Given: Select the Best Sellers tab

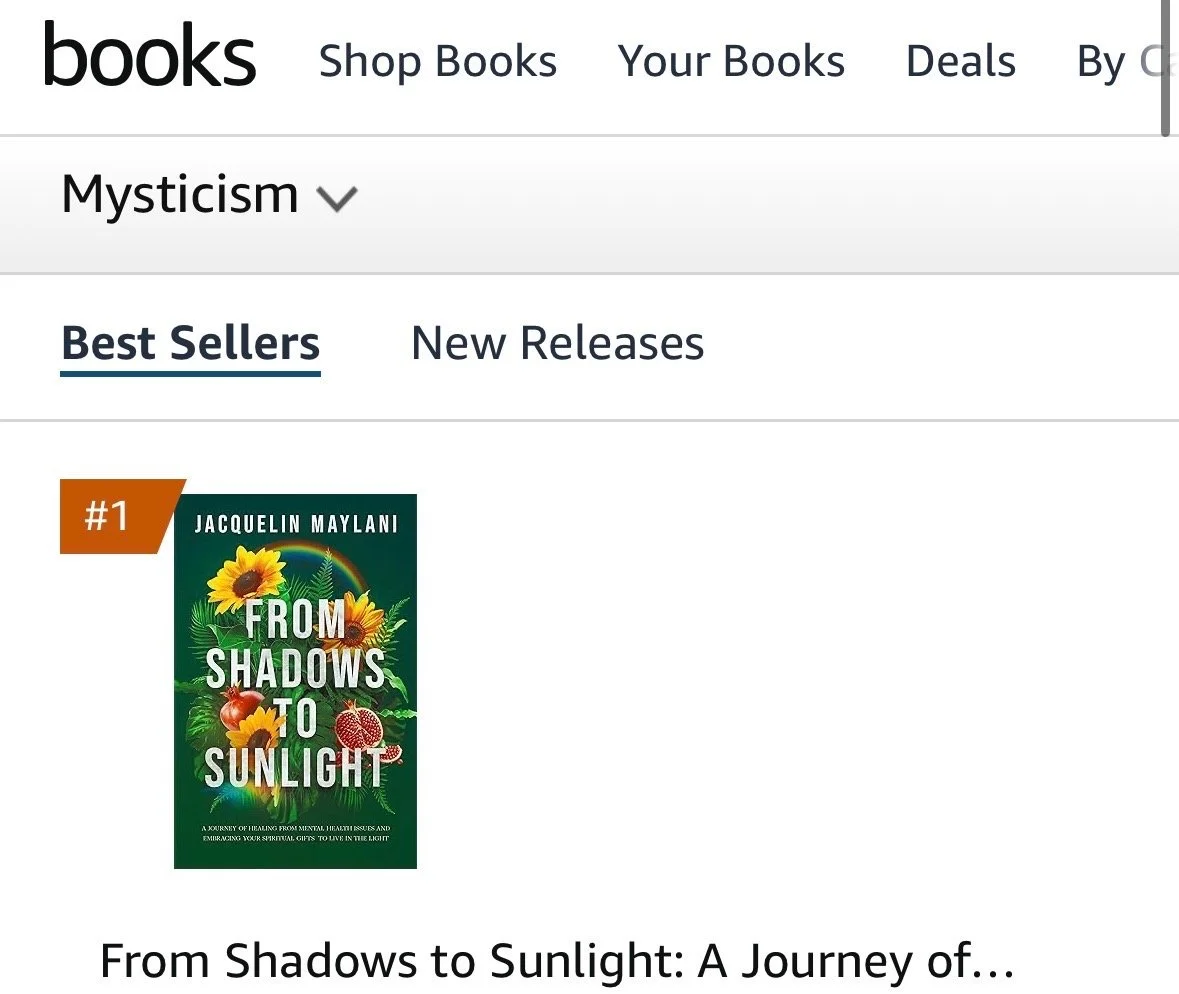Looking at the screenshot, I should pyautogui.click(x=190, y=344).
